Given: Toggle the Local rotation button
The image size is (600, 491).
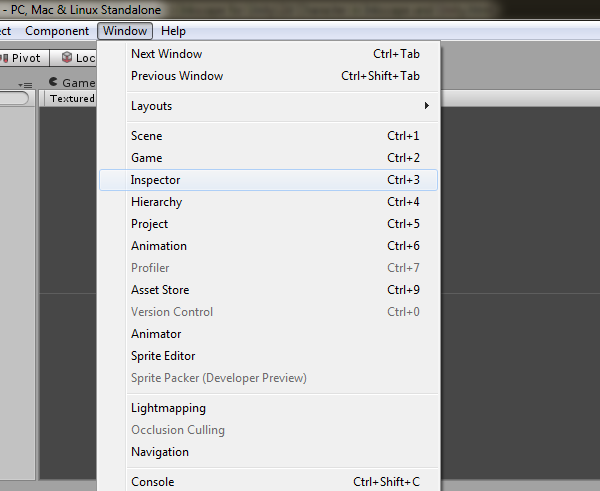Looking at the screenshot, I should [x=77, y=58].
